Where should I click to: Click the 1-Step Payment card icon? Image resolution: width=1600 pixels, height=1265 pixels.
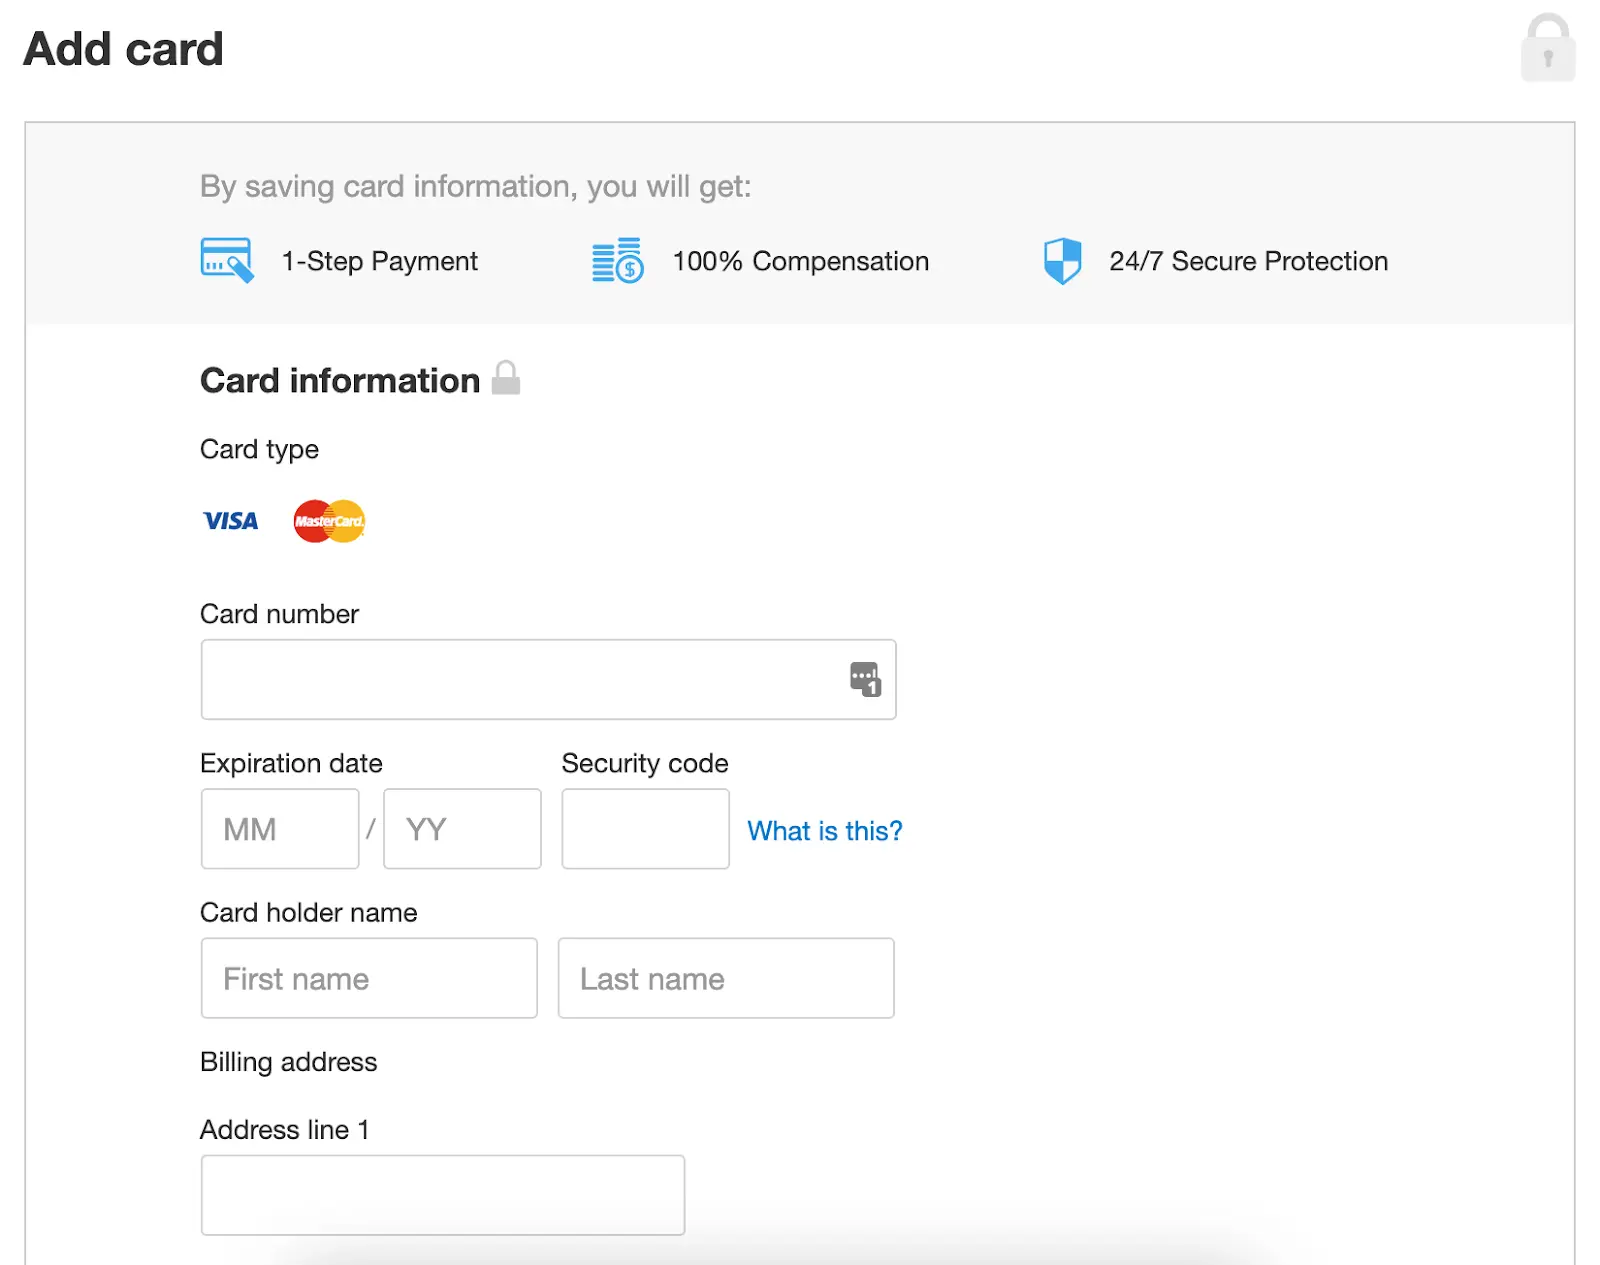[225, 259]
